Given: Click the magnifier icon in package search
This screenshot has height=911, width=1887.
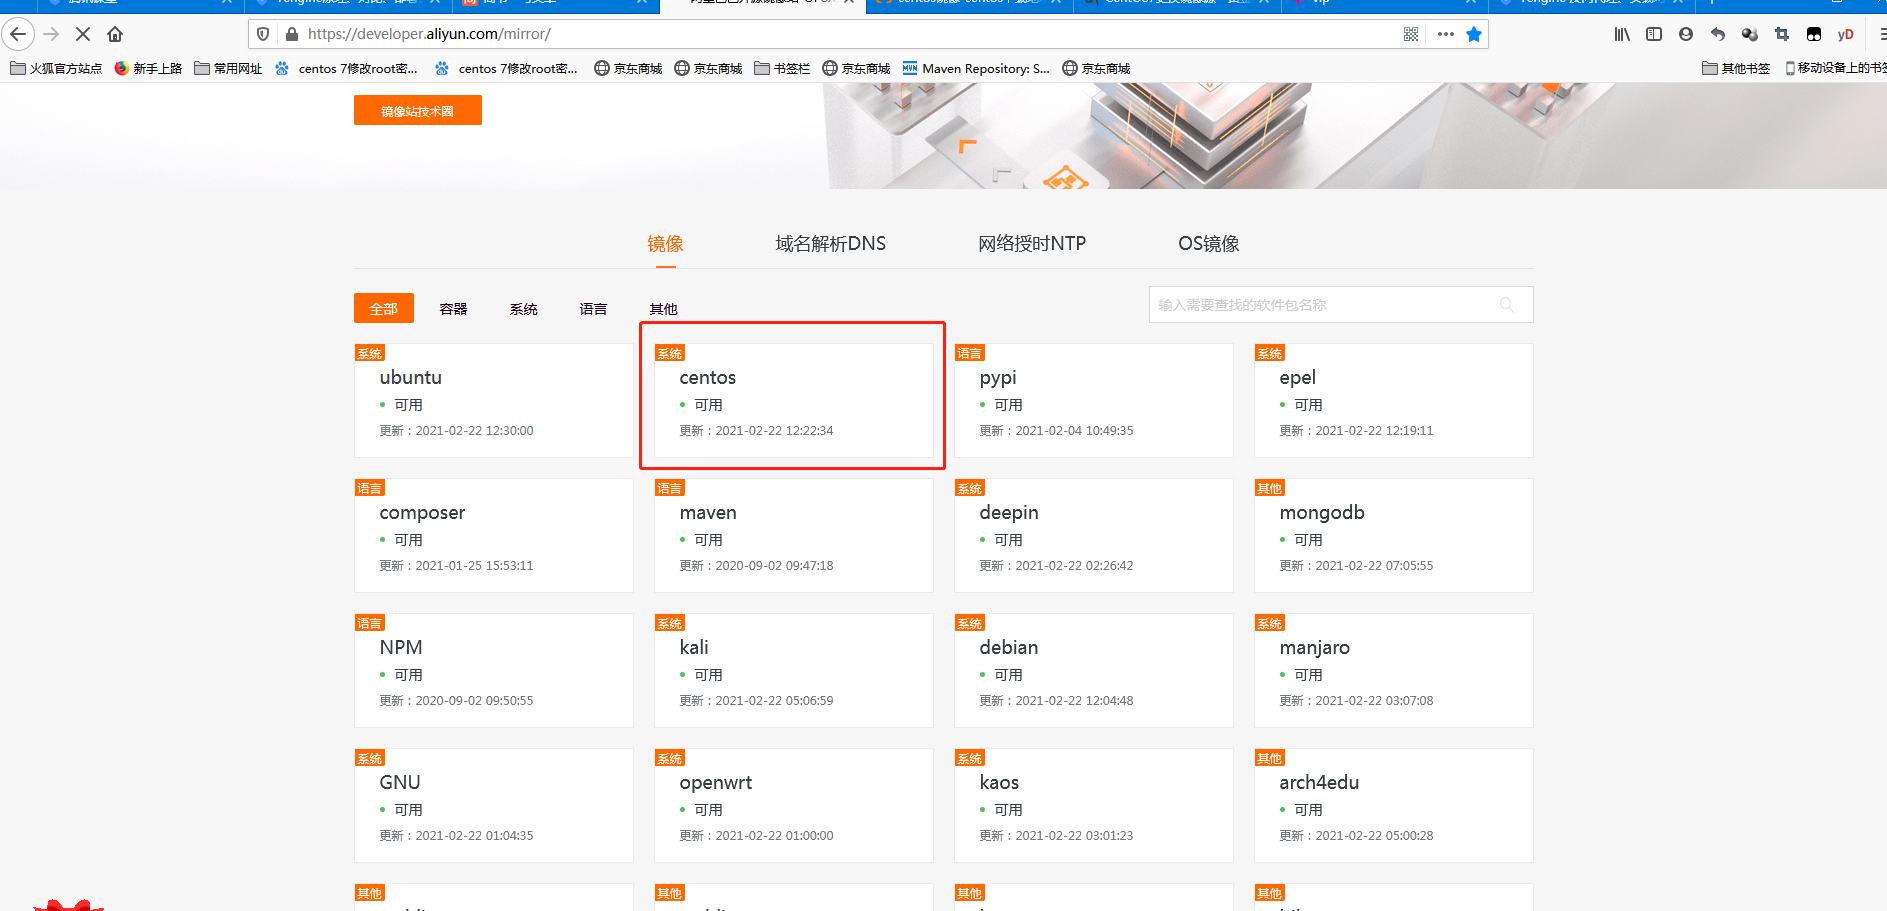Looking at the screenshot, I should [x=1507, y=305].
